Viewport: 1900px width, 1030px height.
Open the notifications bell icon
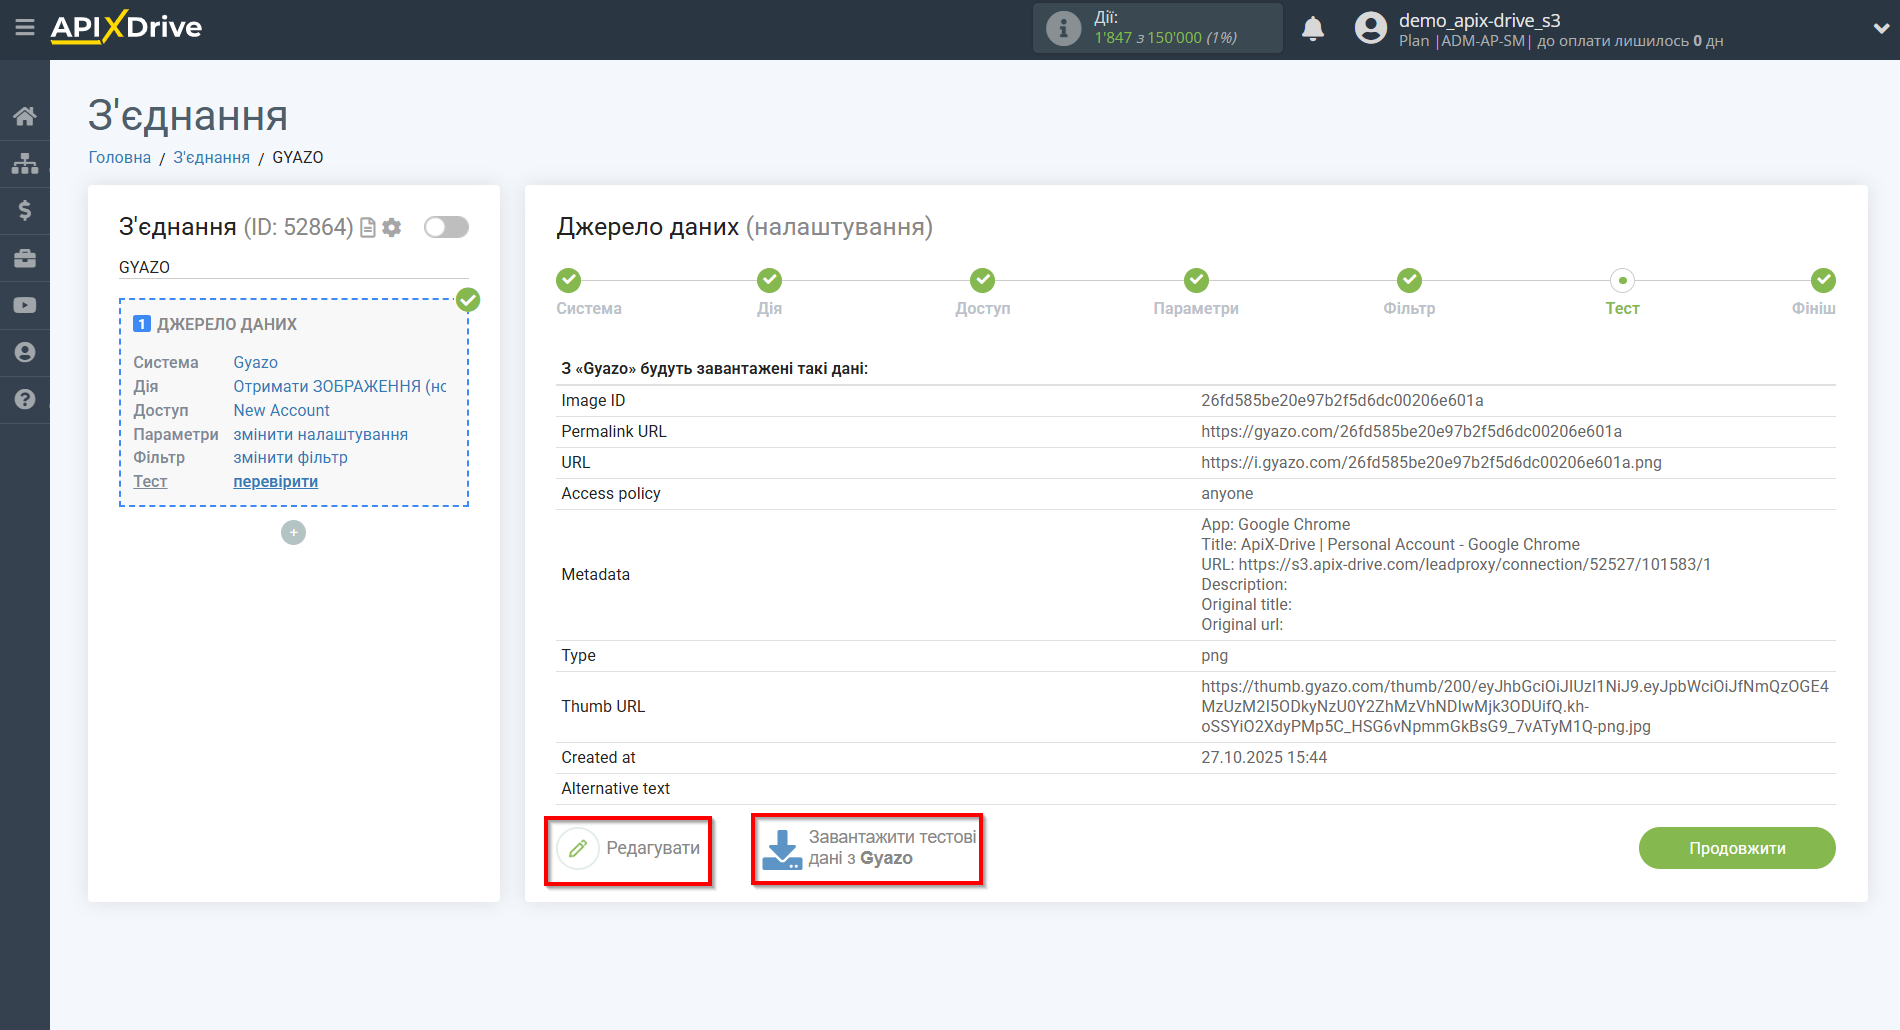point(1312,29)
